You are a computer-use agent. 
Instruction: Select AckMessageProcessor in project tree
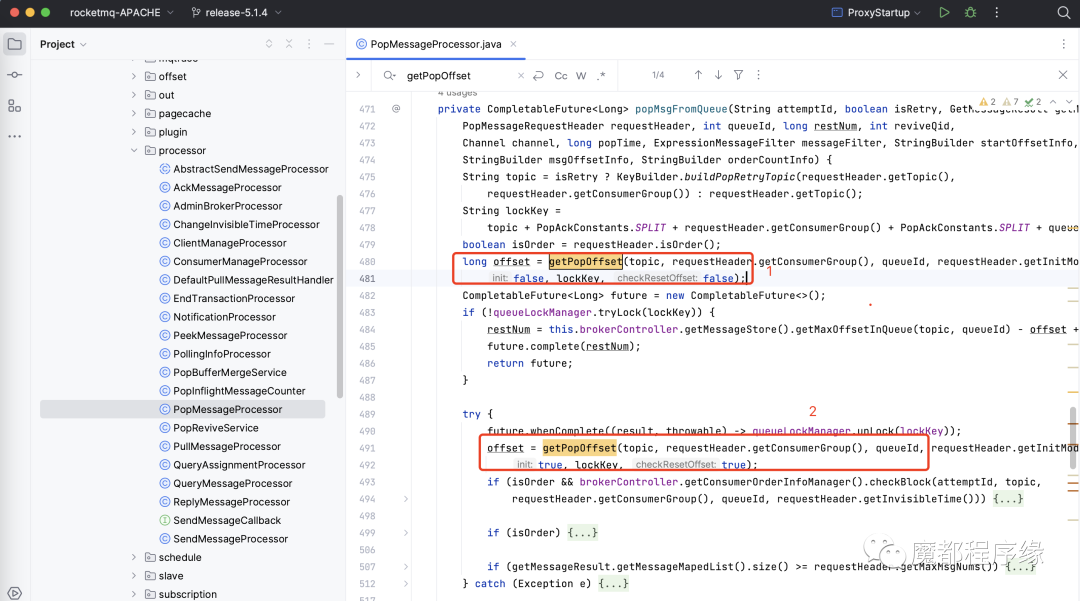pyautogui.click(x=227, y=187)
